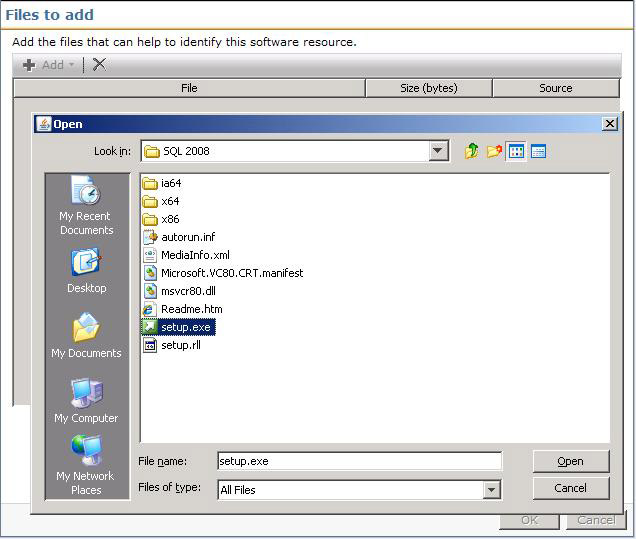
Task: Select Microsoft.VC80.CRT.manifest file
Action: click(x=223, y=273)
